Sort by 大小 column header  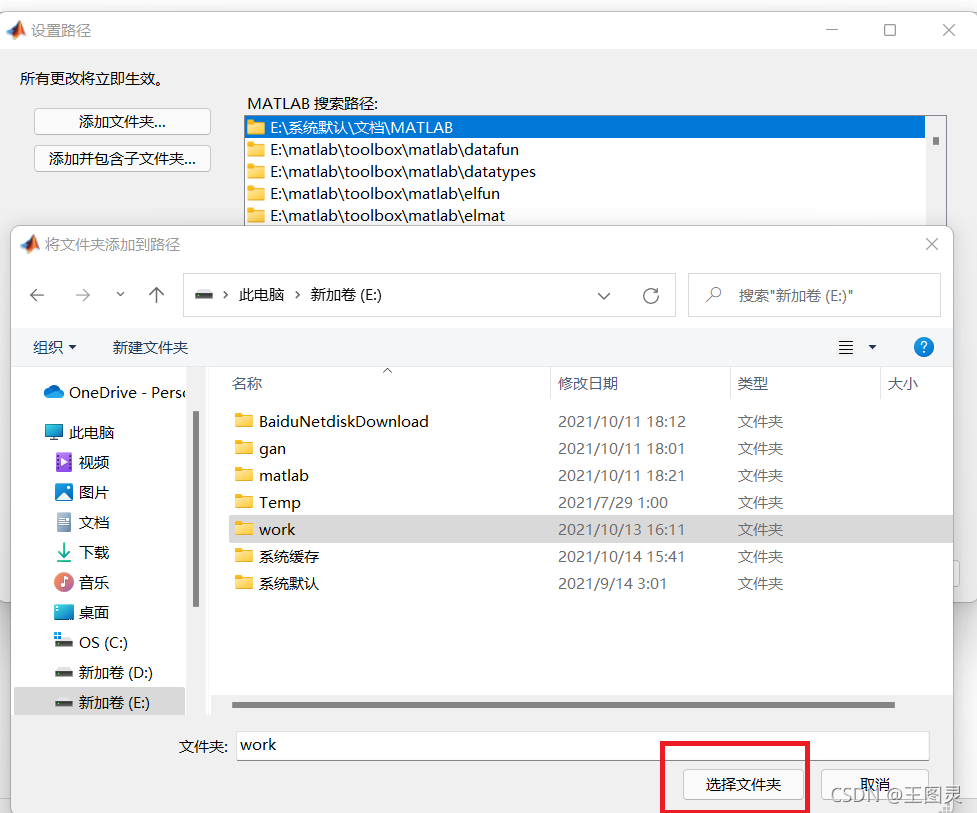pos(903,383)
